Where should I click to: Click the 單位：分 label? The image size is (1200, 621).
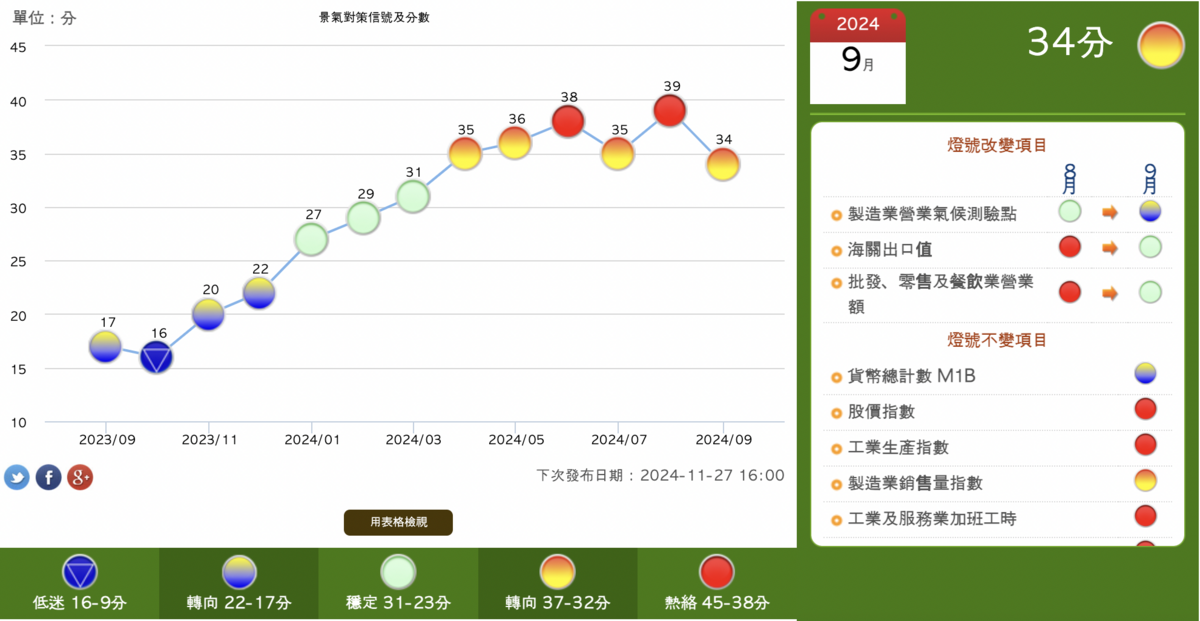click(x=44, y=18)
